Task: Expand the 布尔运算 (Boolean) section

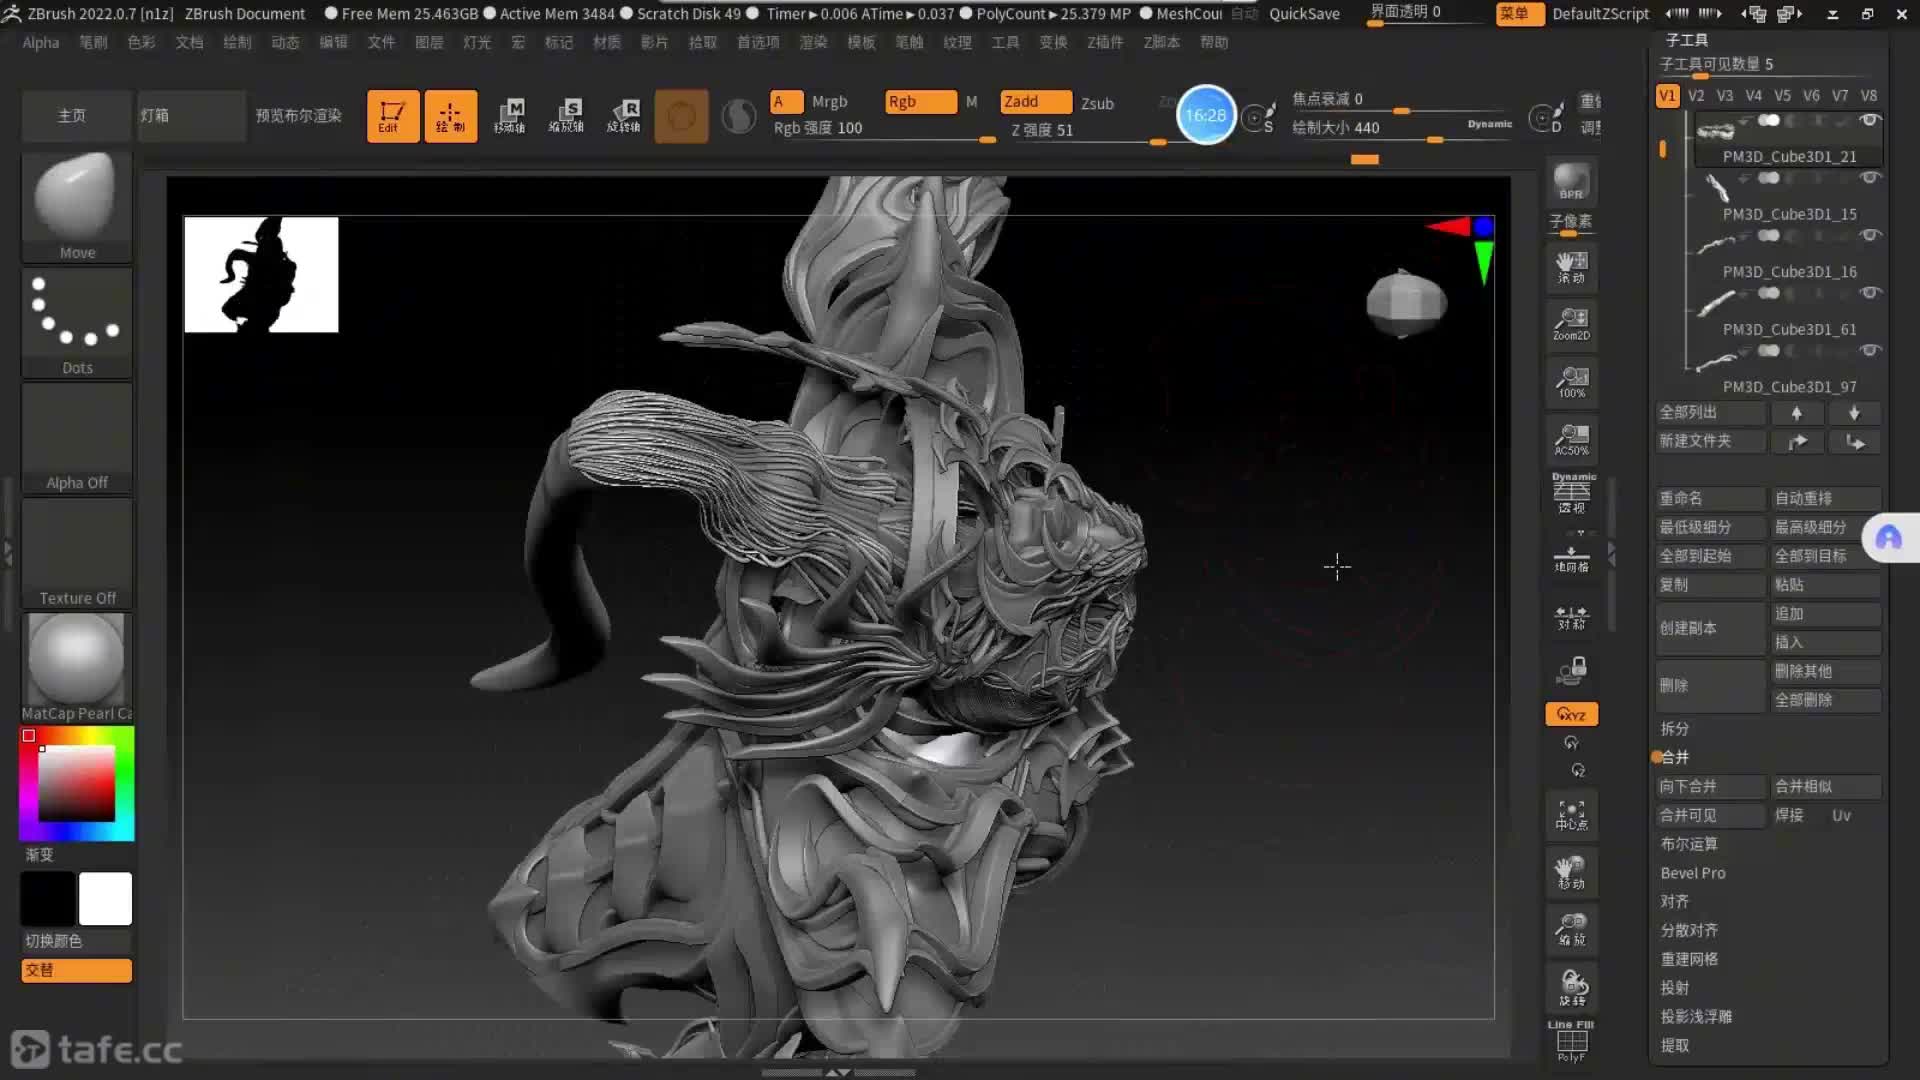Action: pyautogui.click(x=1689, y=844)
